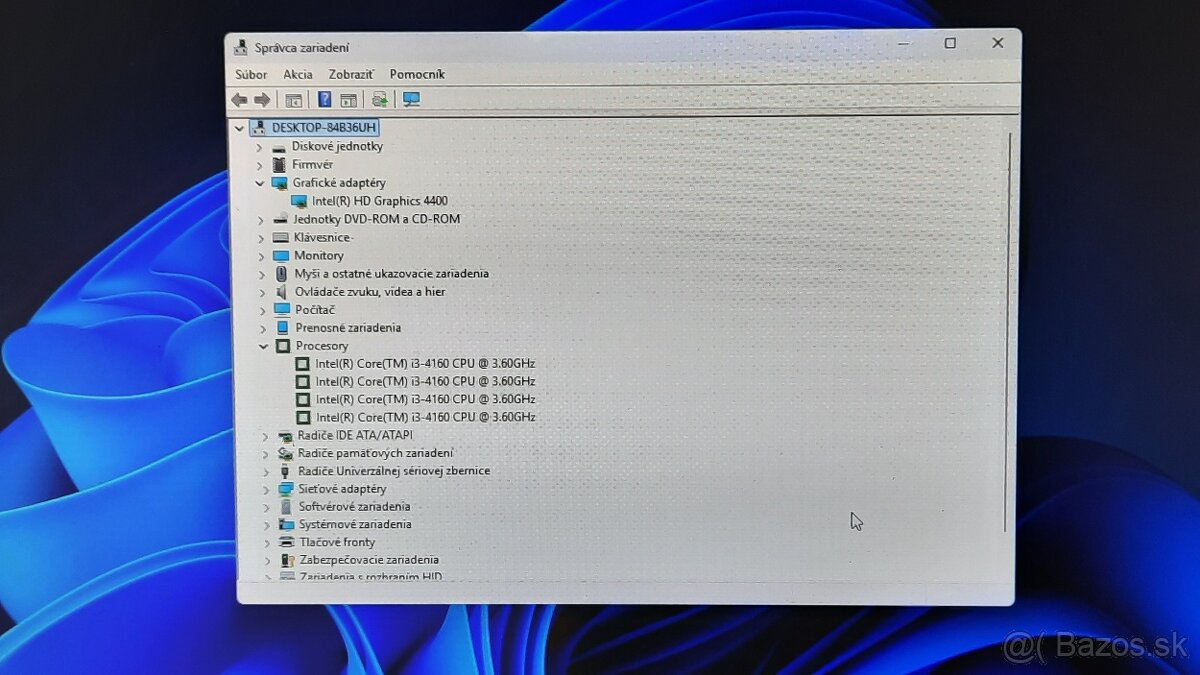
Task: Click the Intel(R) HD Graphics 4400 icon
Action: [300, 200]
